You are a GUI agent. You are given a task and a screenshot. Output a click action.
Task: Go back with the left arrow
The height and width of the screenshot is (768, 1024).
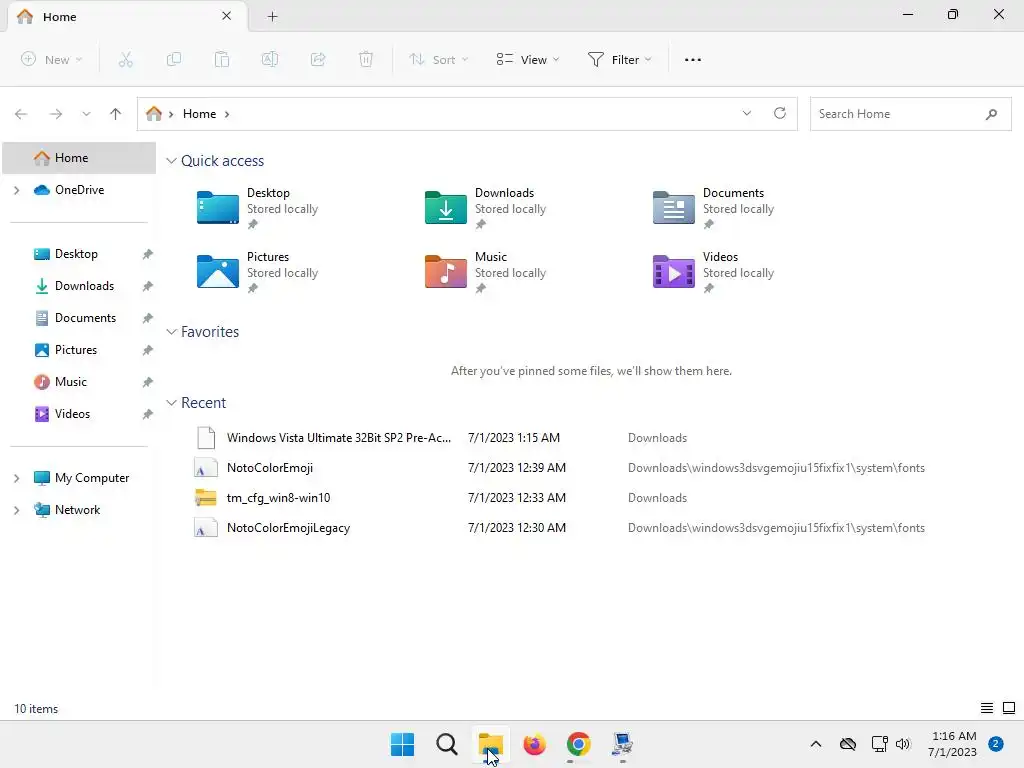click(21, 114)
